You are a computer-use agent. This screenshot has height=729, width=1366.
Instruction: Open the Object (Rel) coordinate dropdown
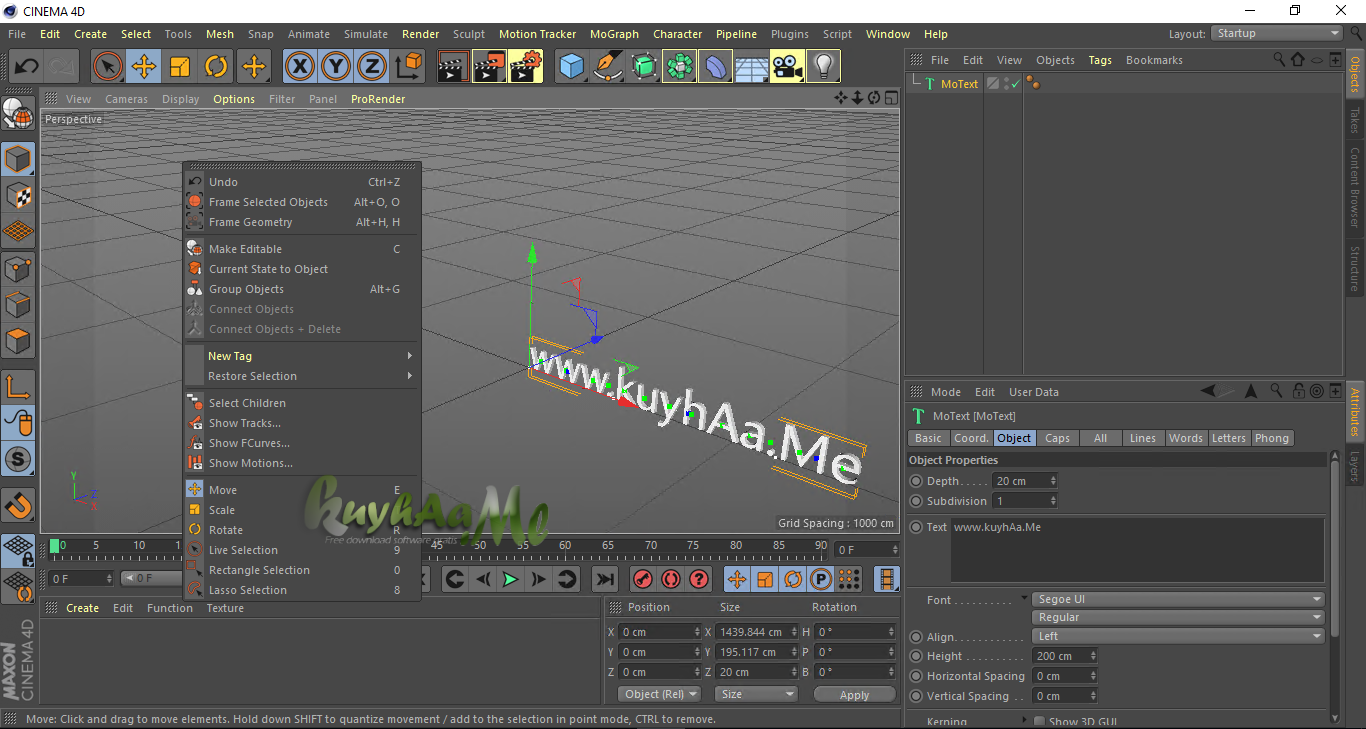(659, 694)
